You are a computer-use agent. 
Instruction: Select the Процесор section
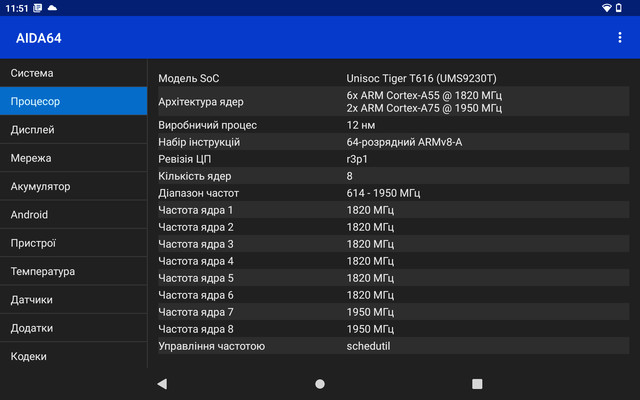(73, 101)
